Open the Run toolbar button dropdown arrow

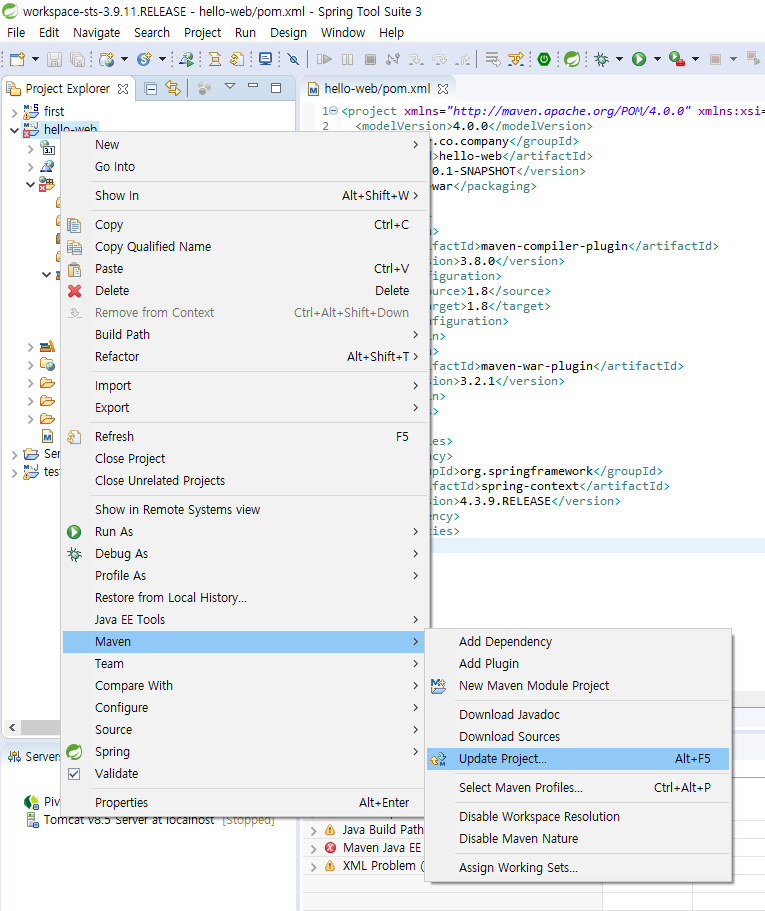tap(657, 60)
